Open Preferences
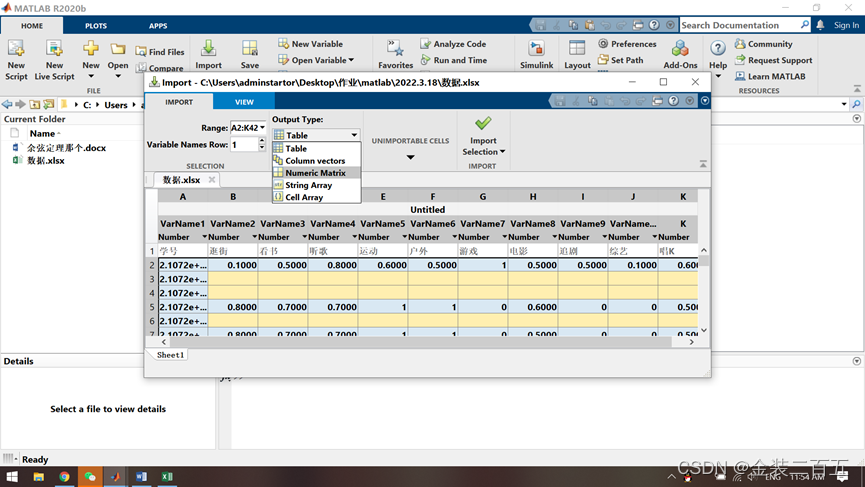 click(627, 44)
